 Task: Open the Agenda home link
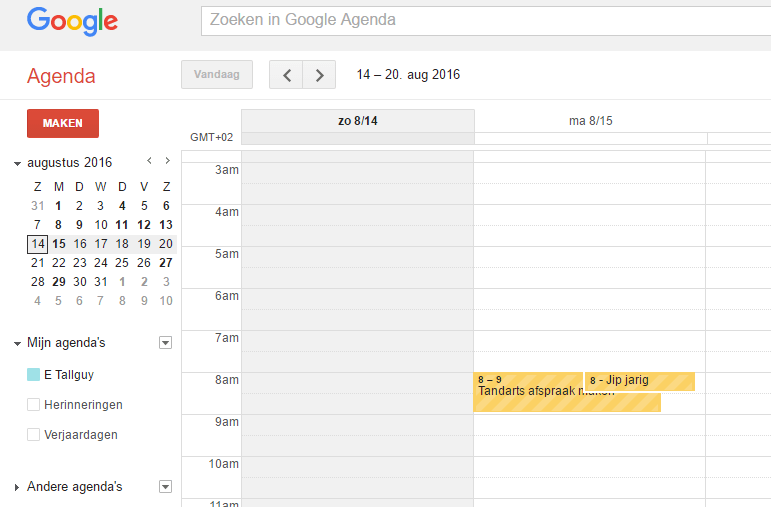(61, 76)
